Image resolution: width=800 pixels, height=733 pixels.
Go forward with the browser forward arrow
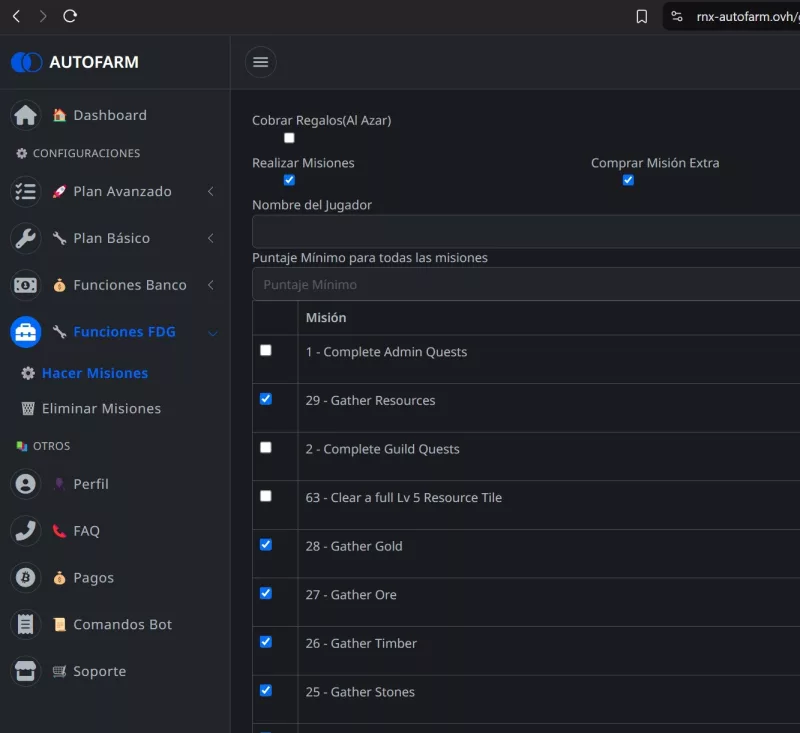43,16
